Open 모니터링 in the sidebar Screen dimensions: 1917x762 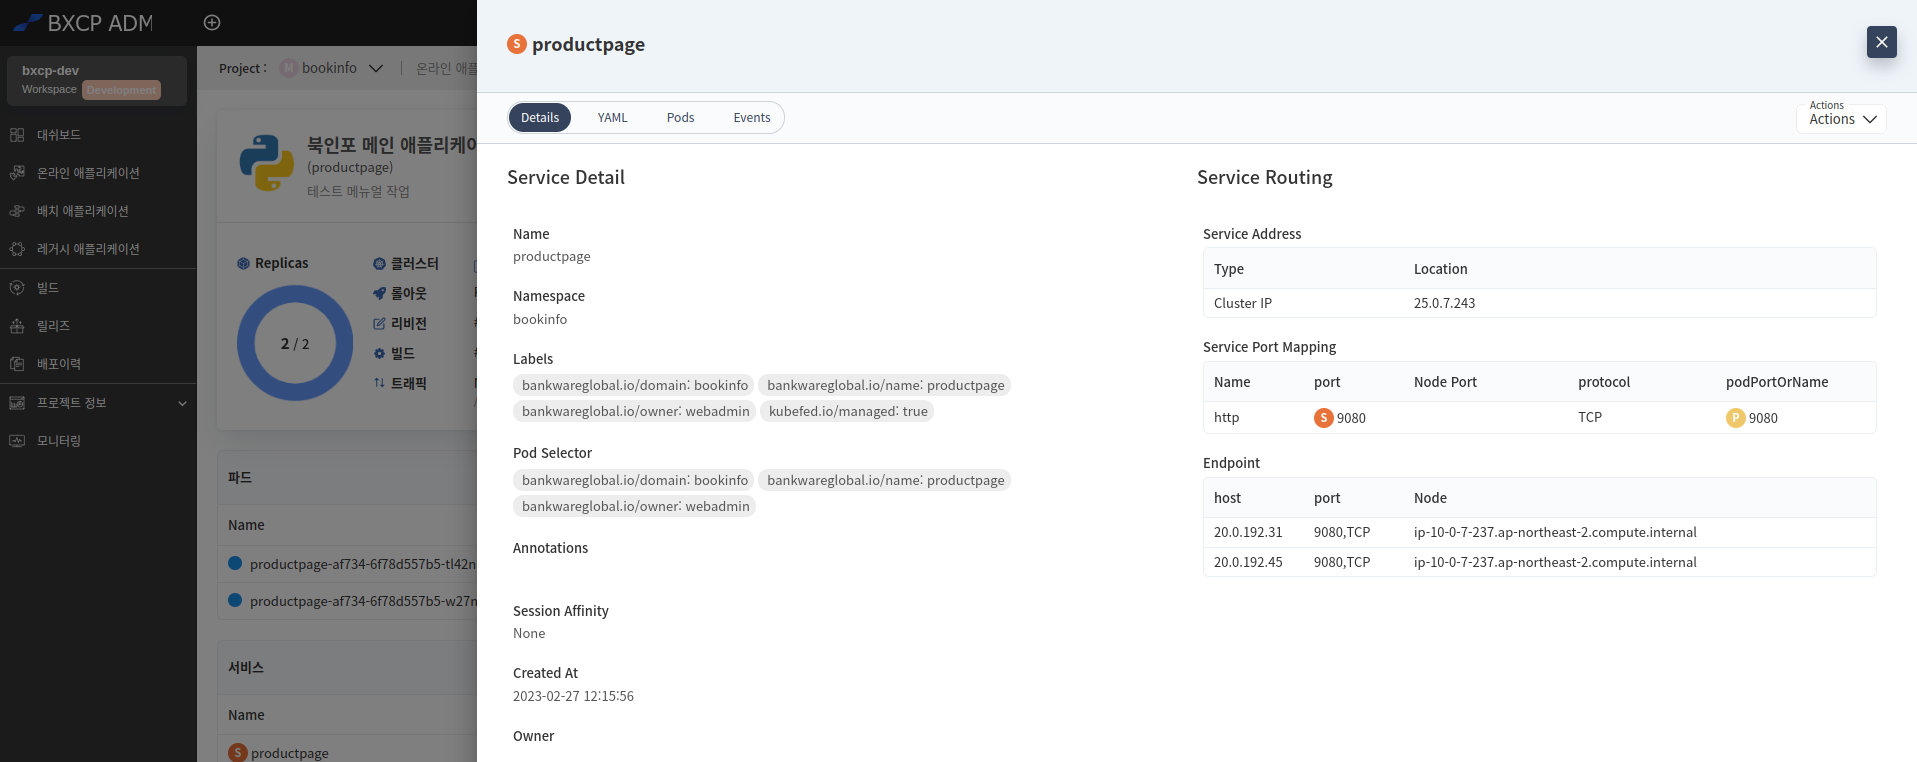point(59,441)
